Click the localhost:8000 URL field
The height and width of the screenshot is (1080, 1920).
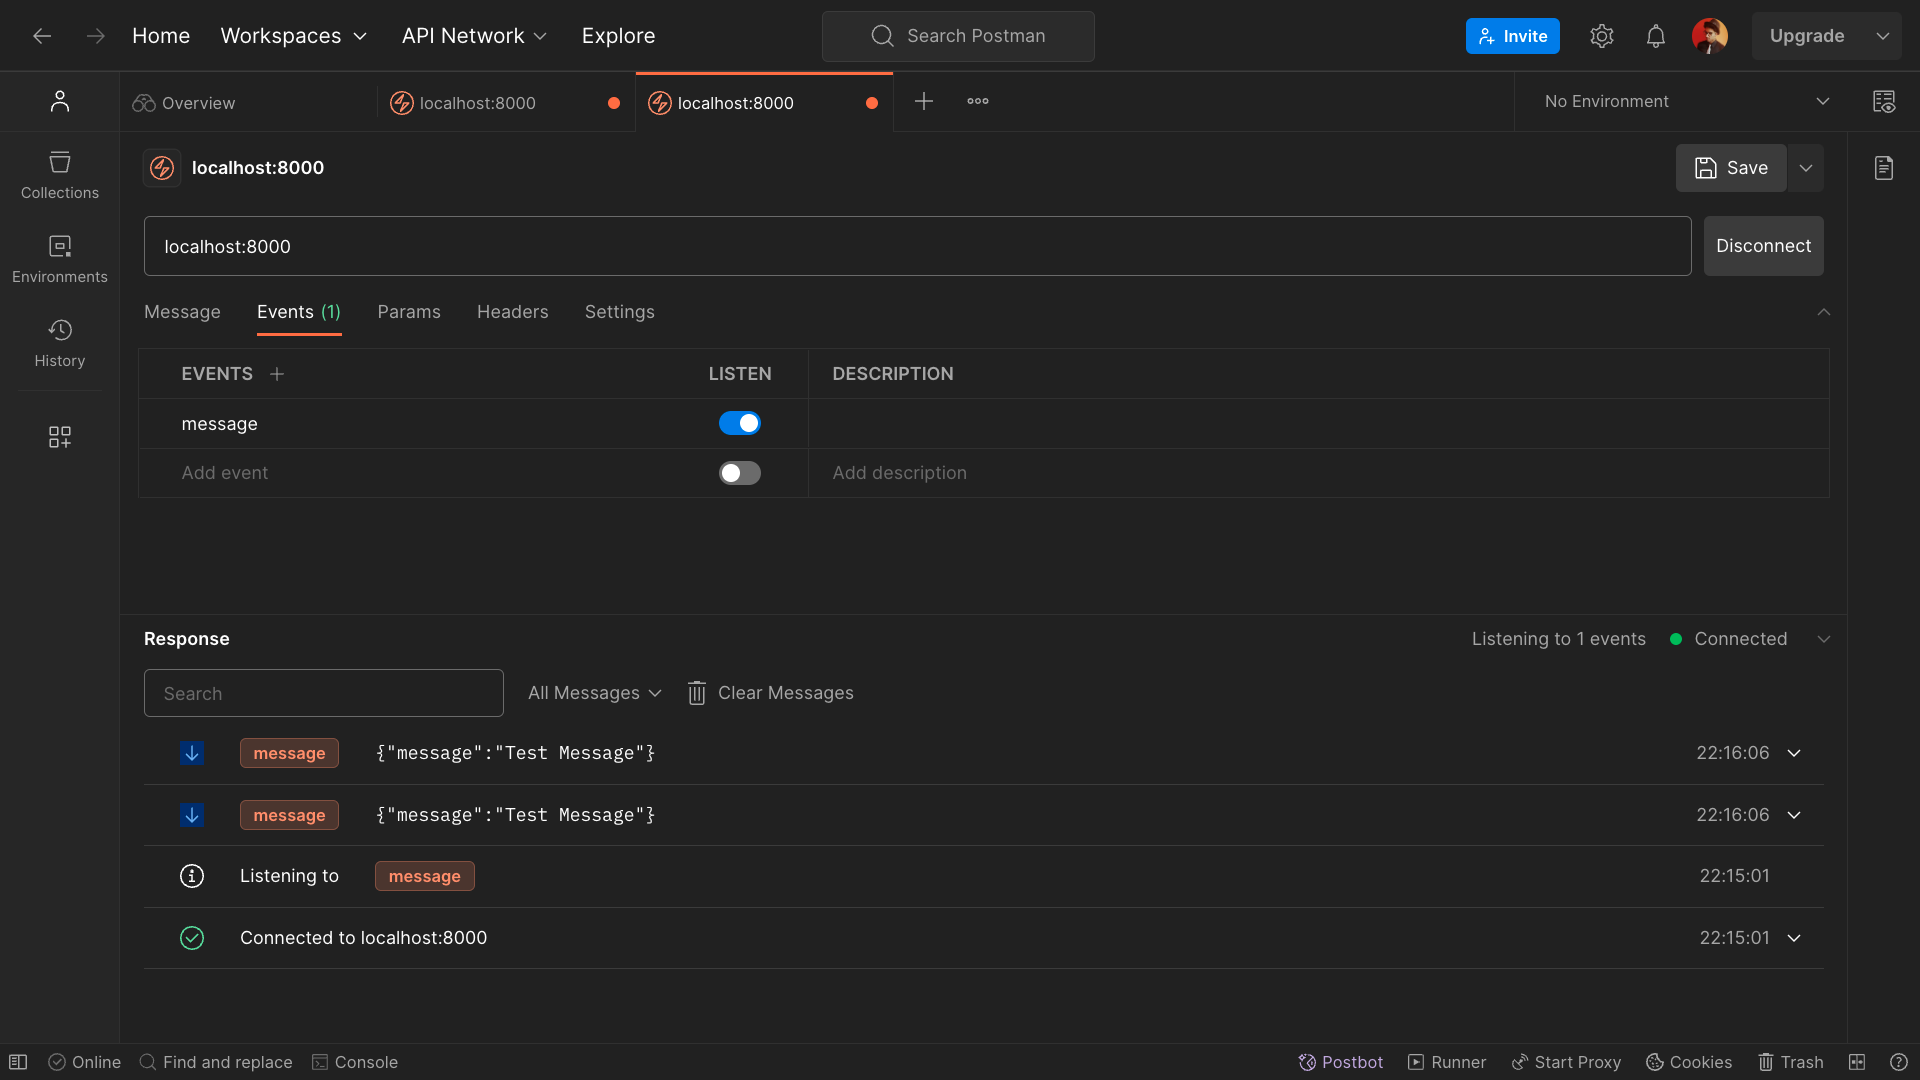[918, 246]
